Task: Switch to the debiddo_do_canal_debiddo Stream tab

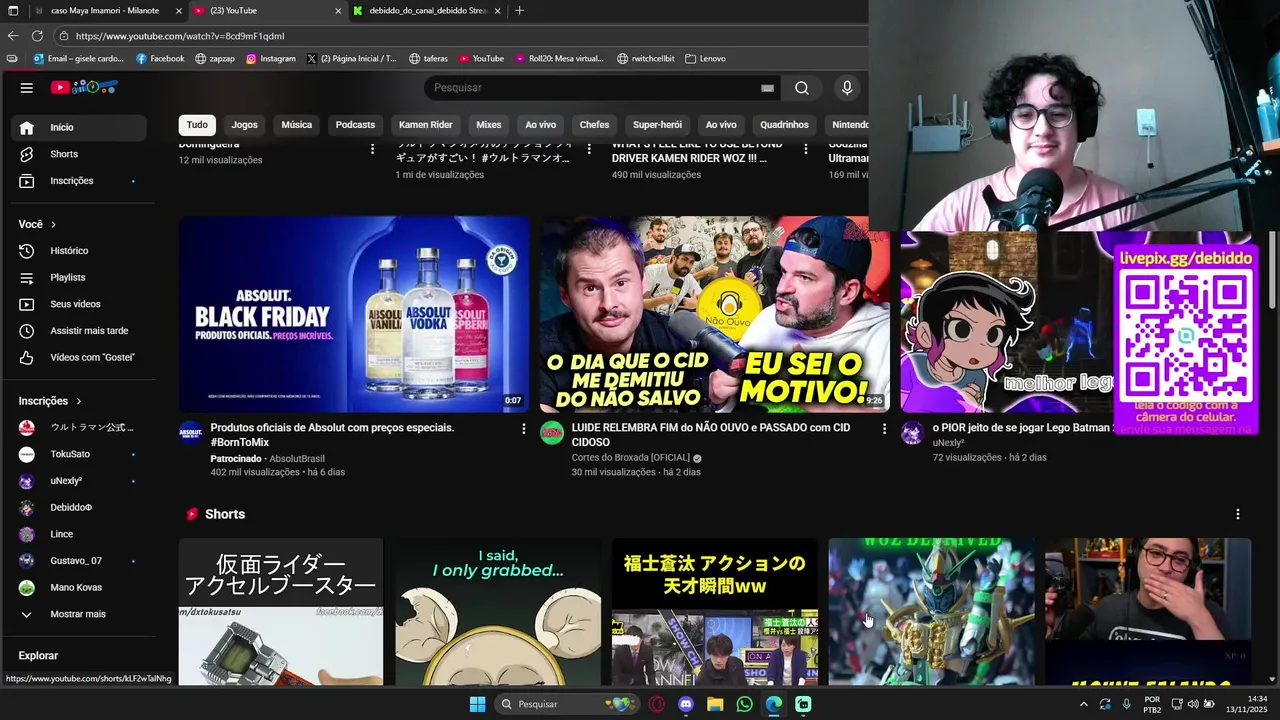Action: coord(428,10)
